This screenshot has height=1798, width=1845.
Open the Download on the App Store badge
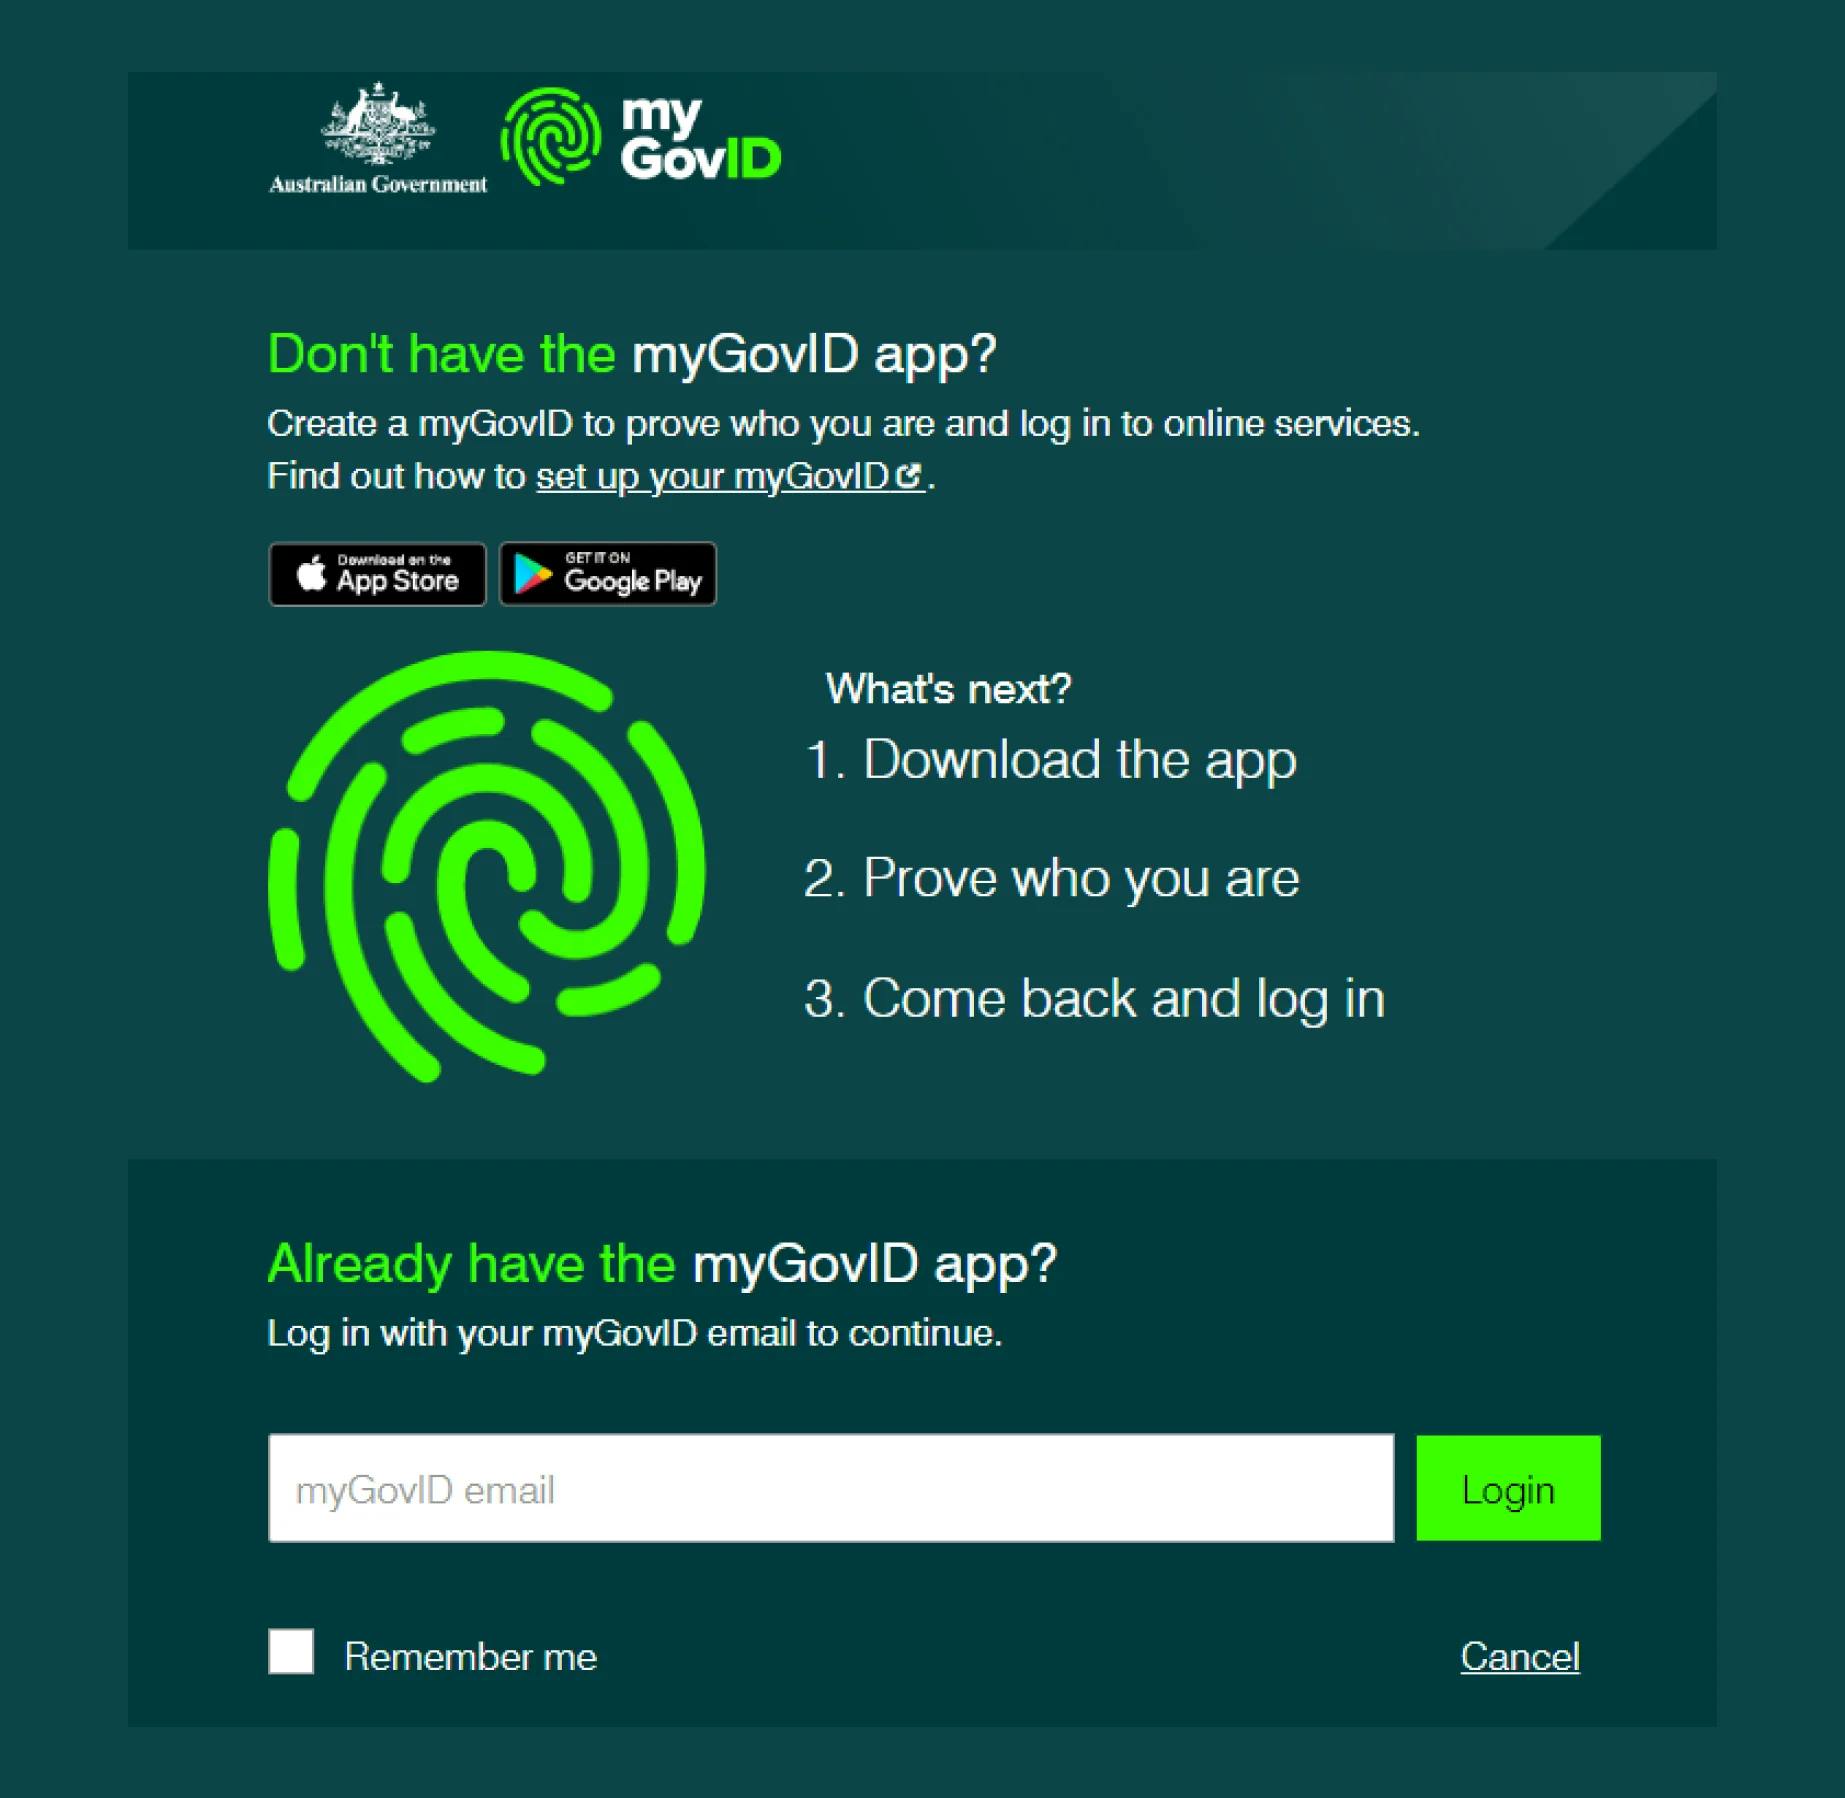(377, 574)
